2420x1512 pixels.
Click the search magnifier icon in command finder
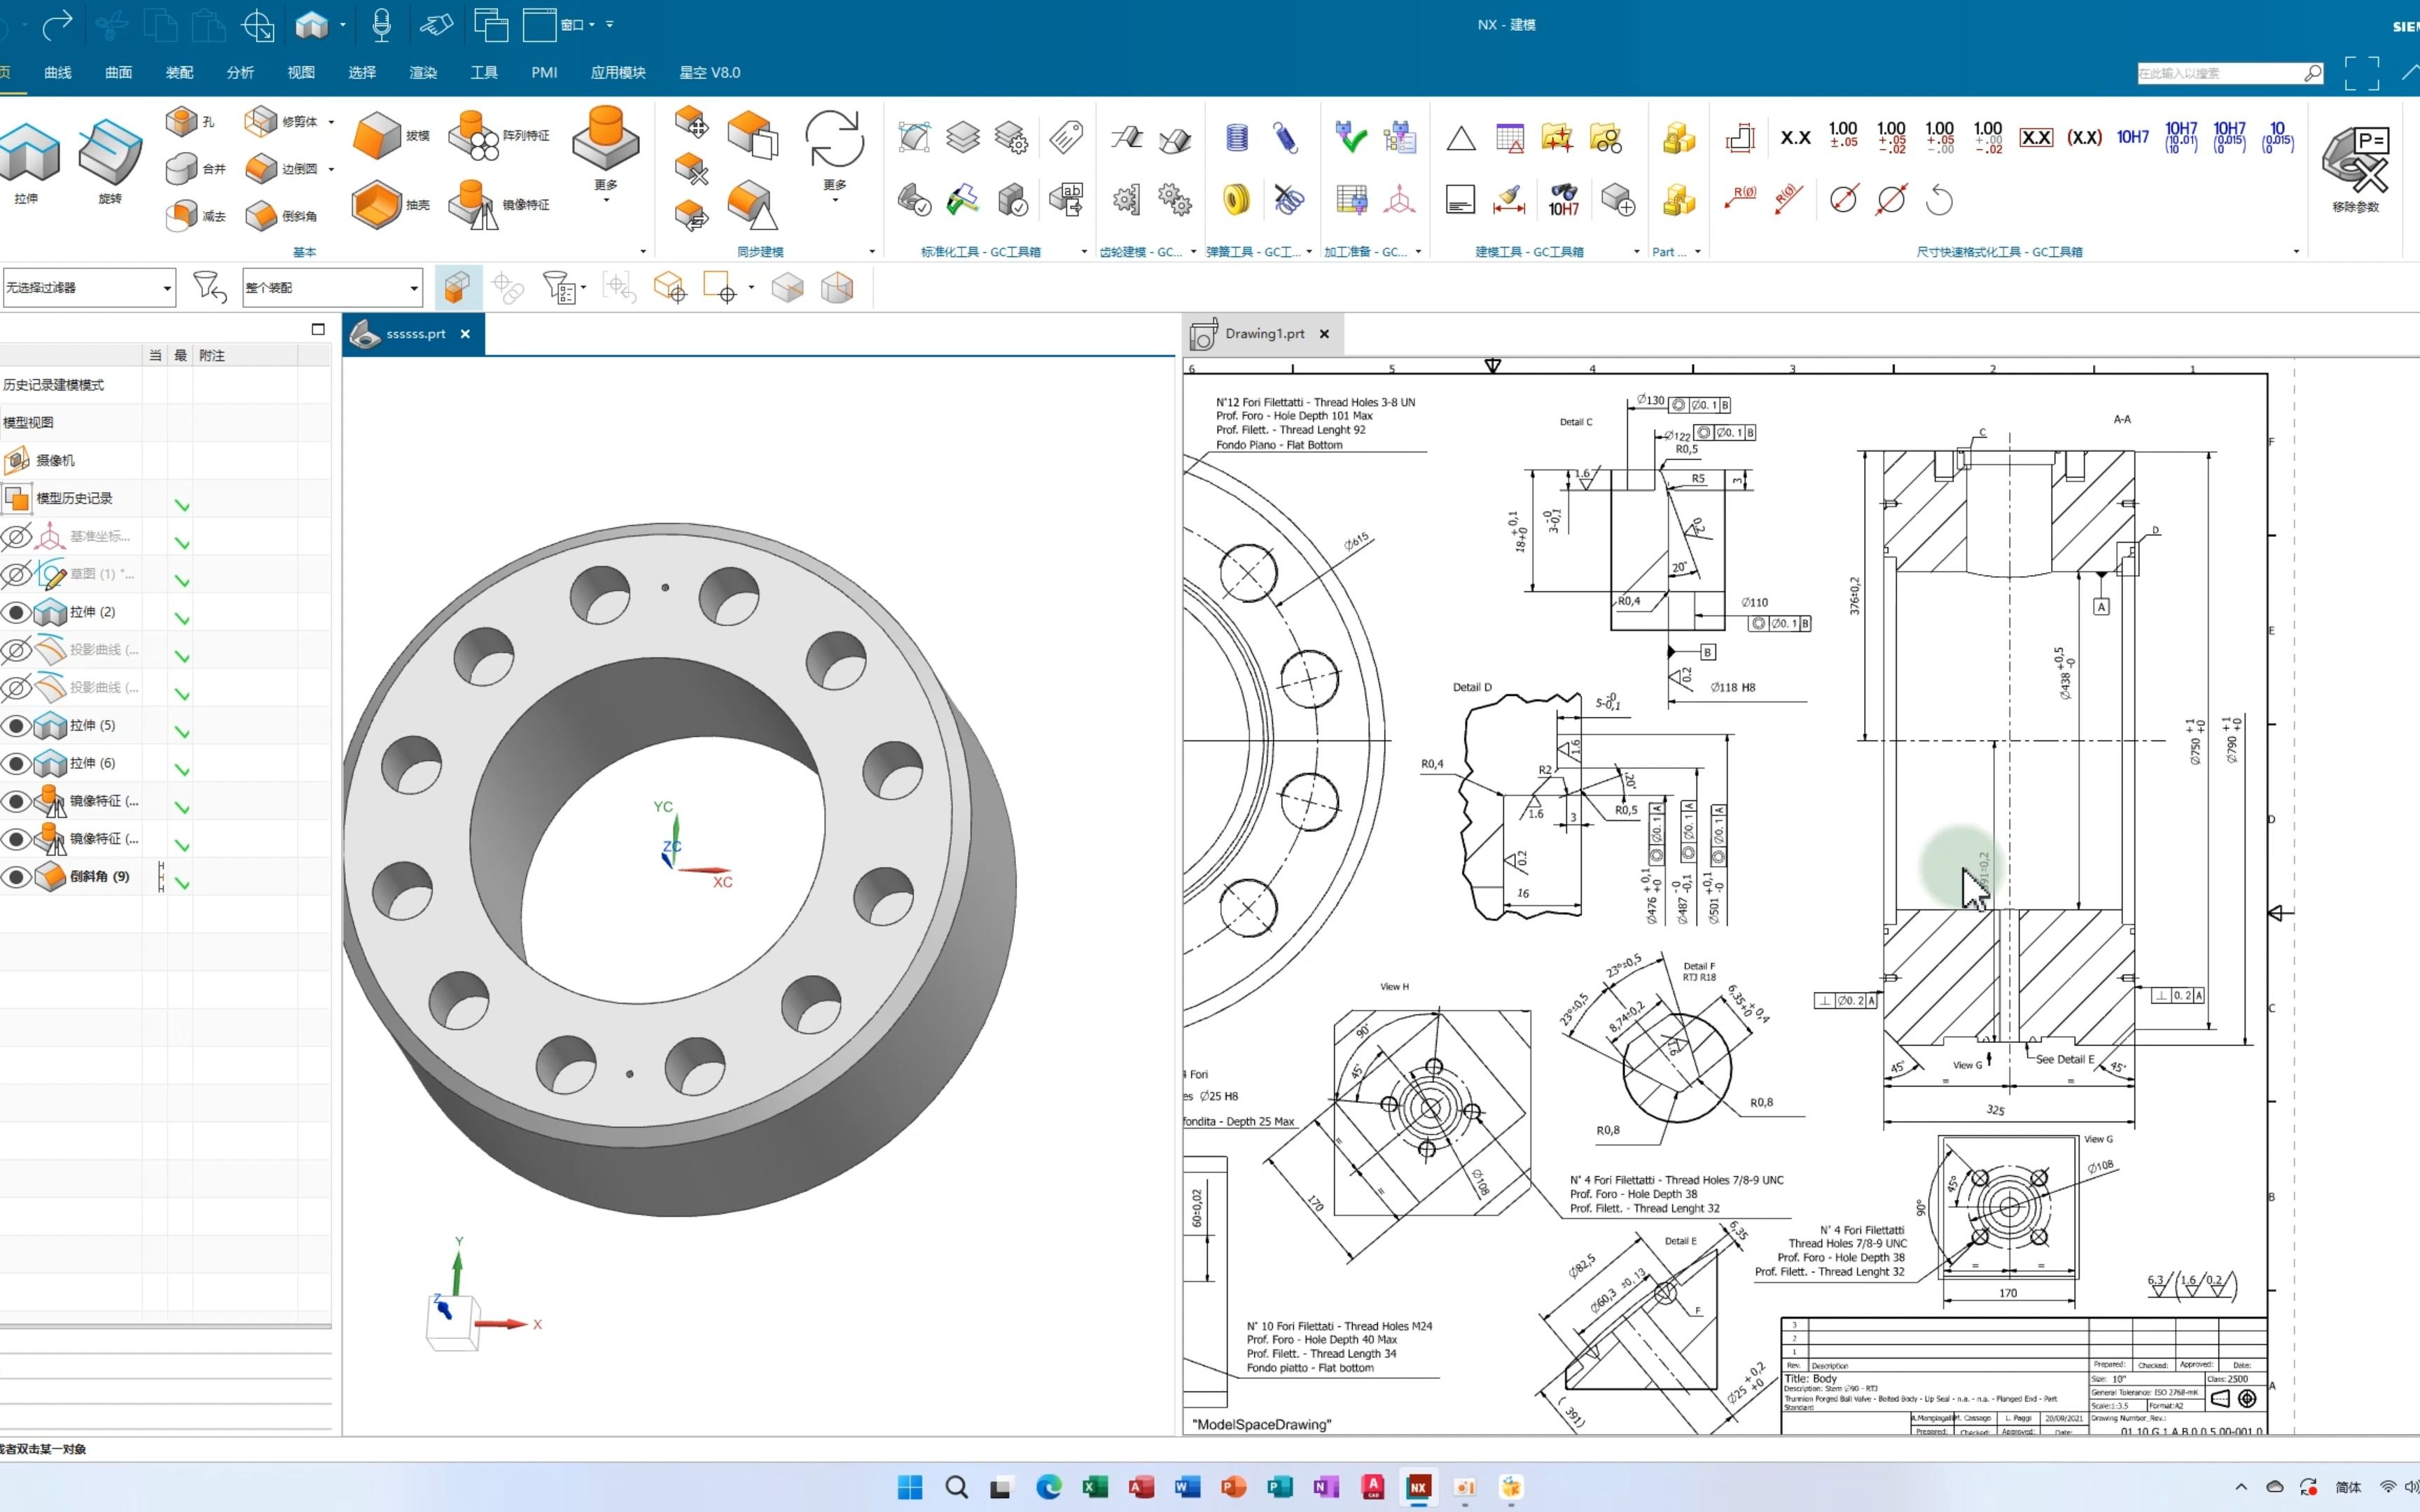click(x=2312, y=73)
